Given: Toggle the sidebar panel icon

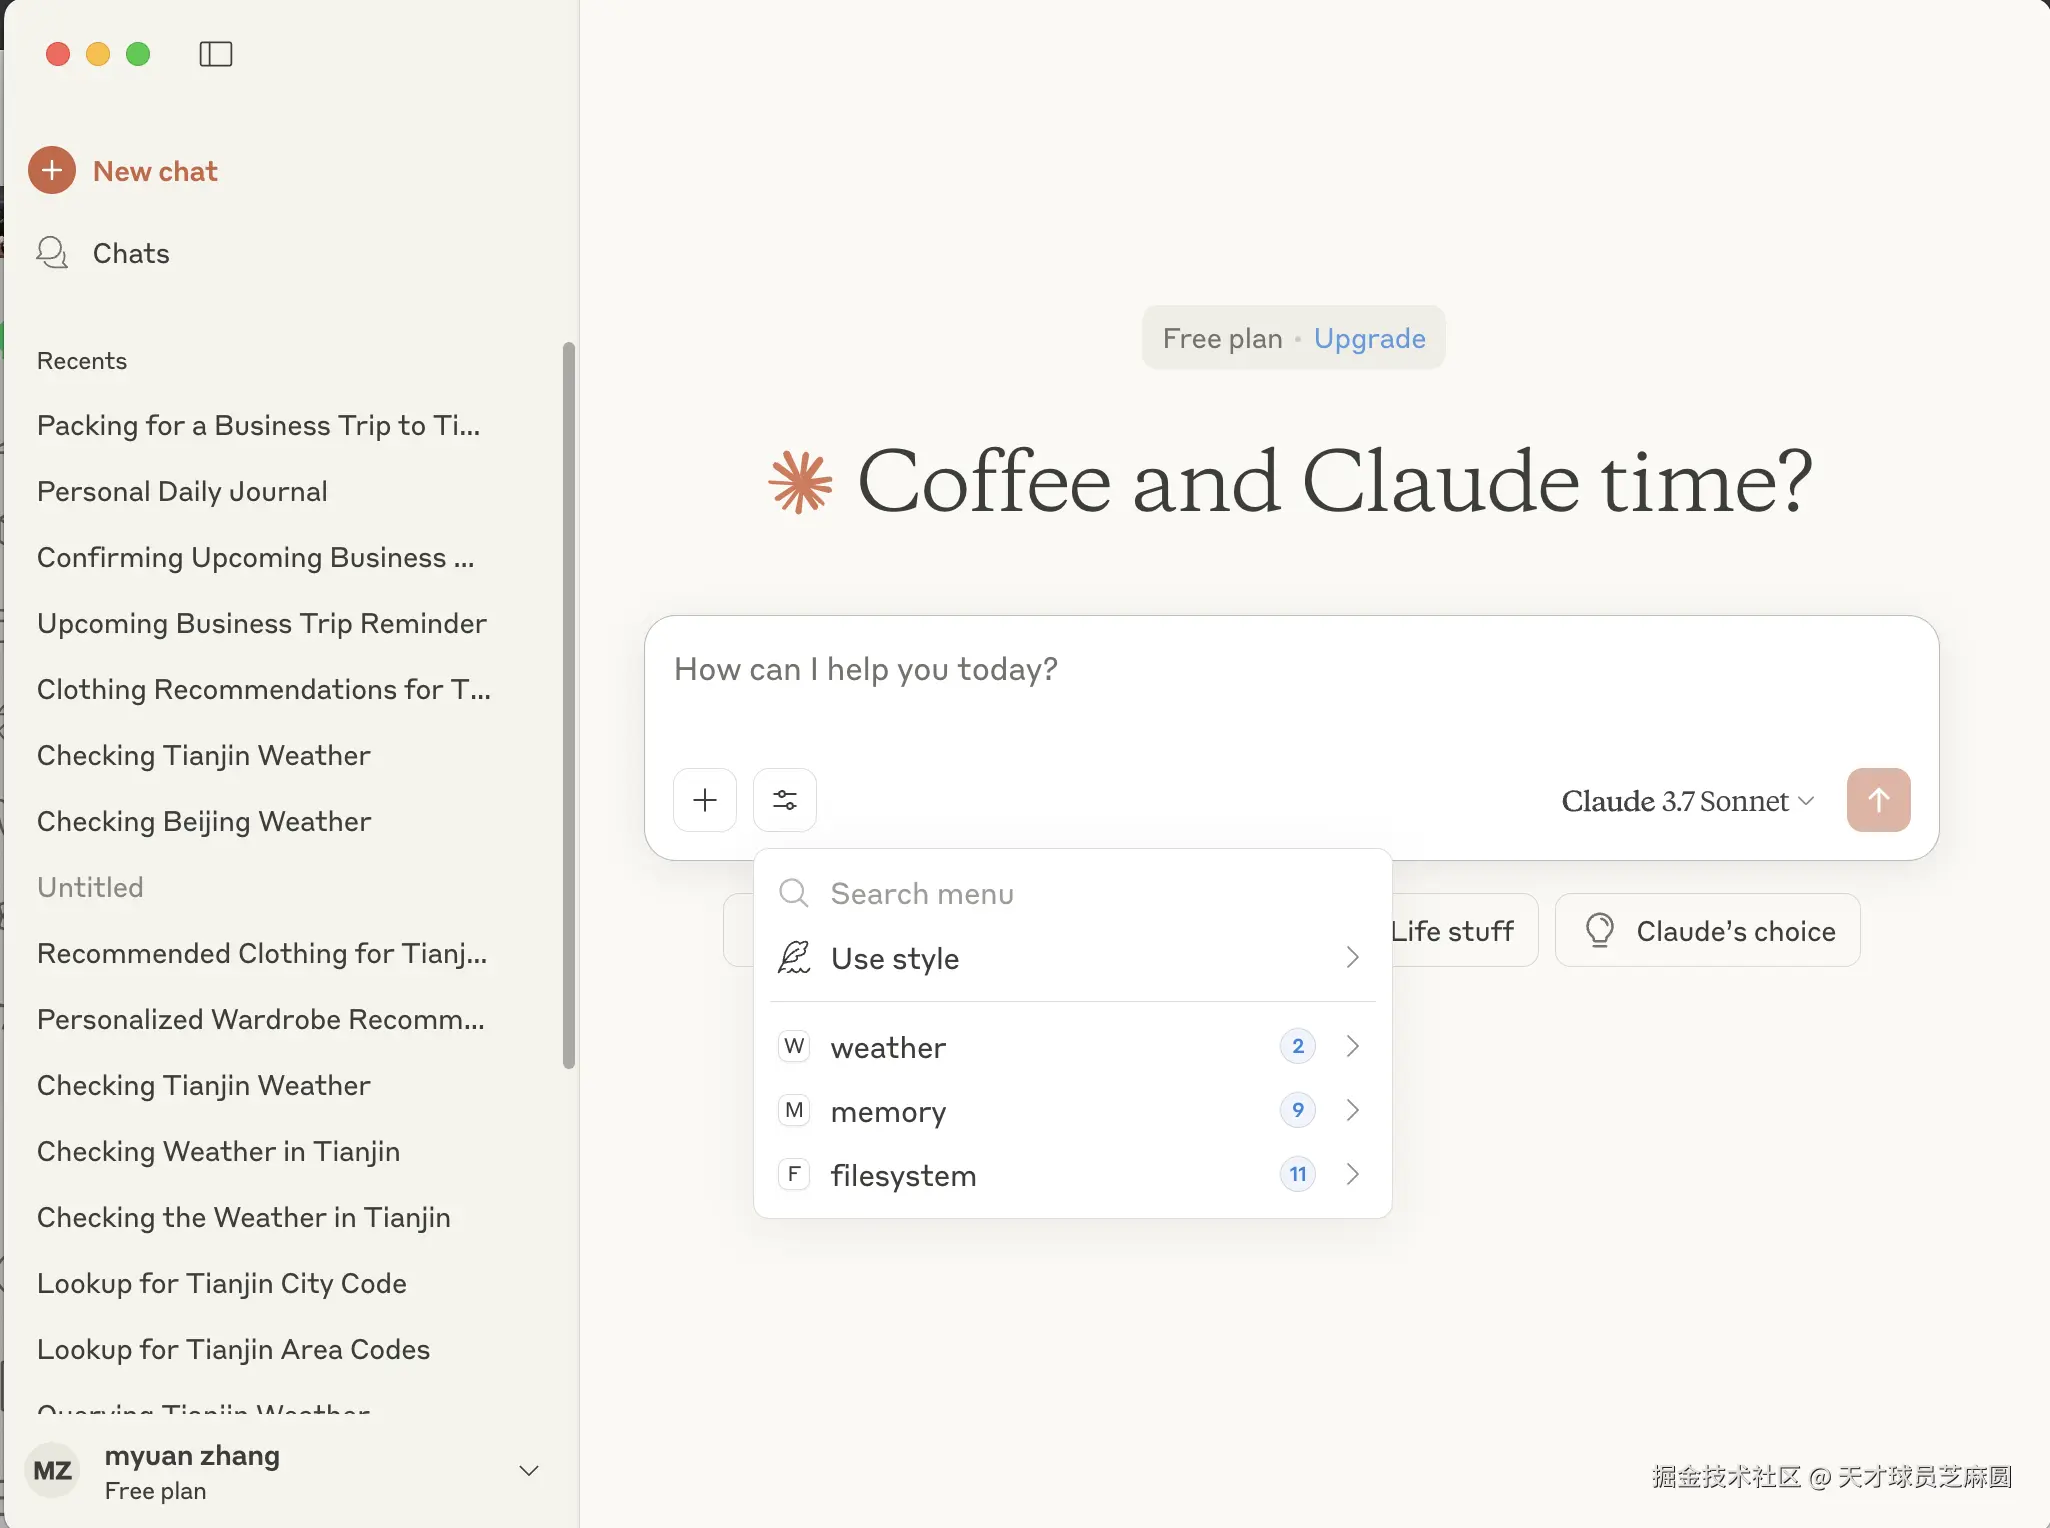Looking at the screenshot, I should point(216,54).
